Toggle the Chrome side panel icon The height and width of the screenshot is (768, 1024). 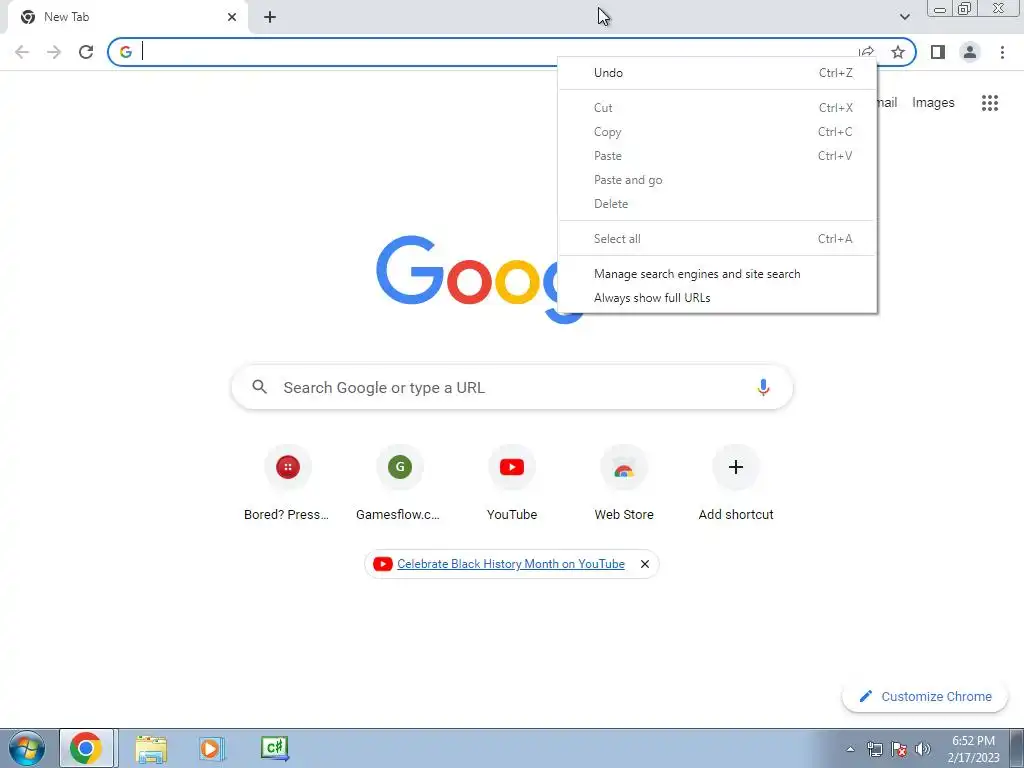click(x=938, y=52)
